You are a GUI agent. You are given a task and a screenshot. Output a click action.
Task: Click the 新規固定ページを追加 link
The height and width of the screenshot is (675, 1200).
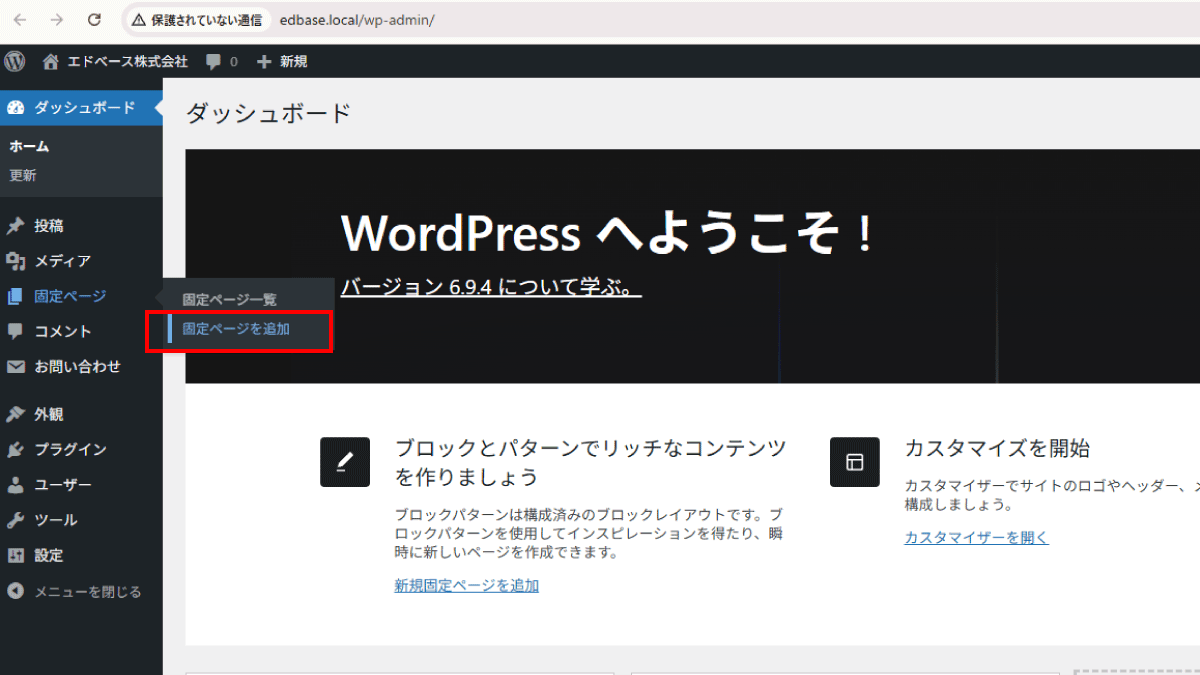(x=466, y=585)
